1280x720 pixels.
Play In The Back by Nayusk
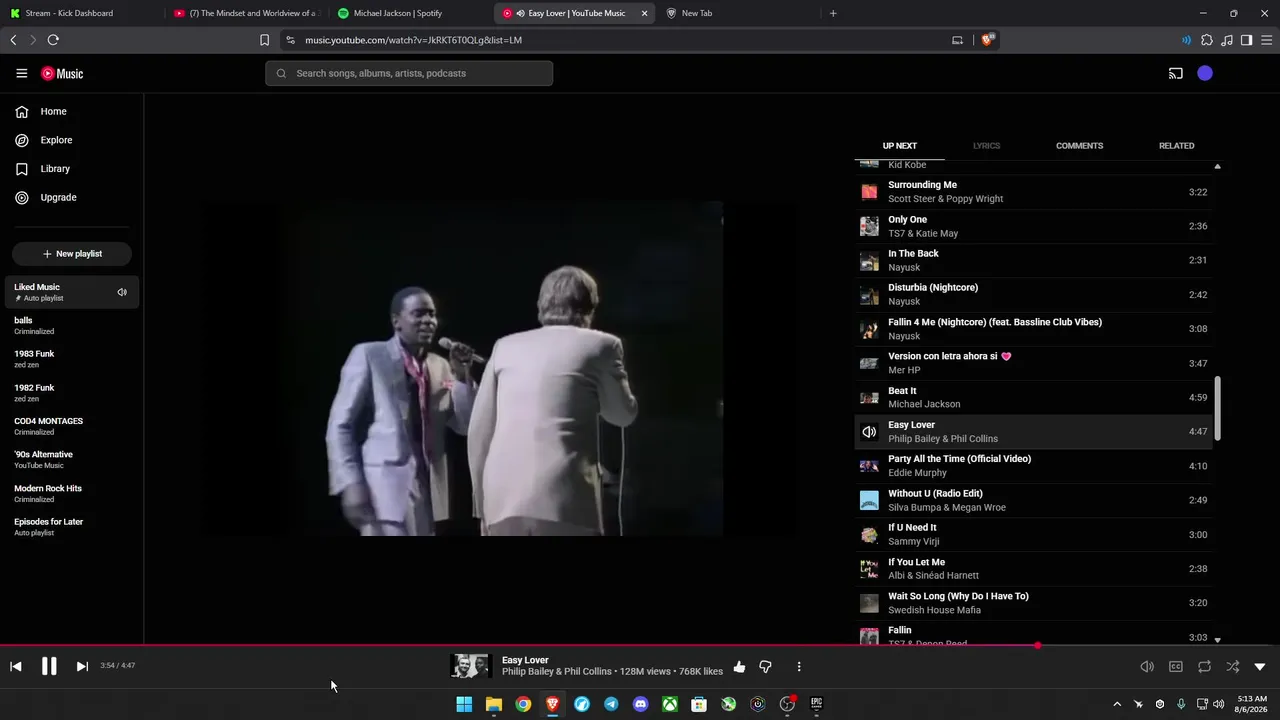click(1033, 260)
